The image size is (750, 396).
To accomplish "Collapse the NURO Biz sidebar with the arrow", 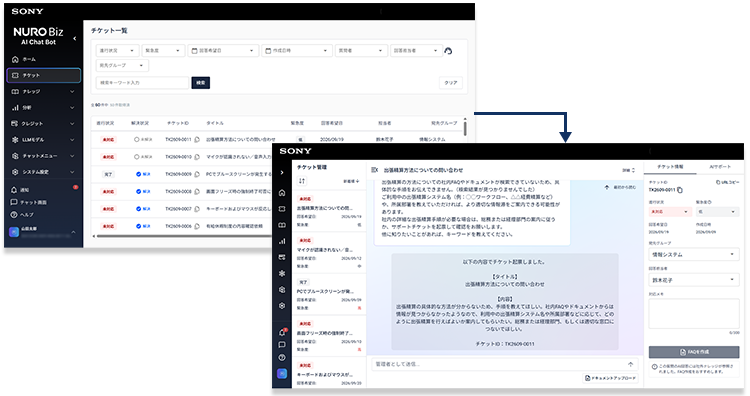I will (x=74, y=38).
